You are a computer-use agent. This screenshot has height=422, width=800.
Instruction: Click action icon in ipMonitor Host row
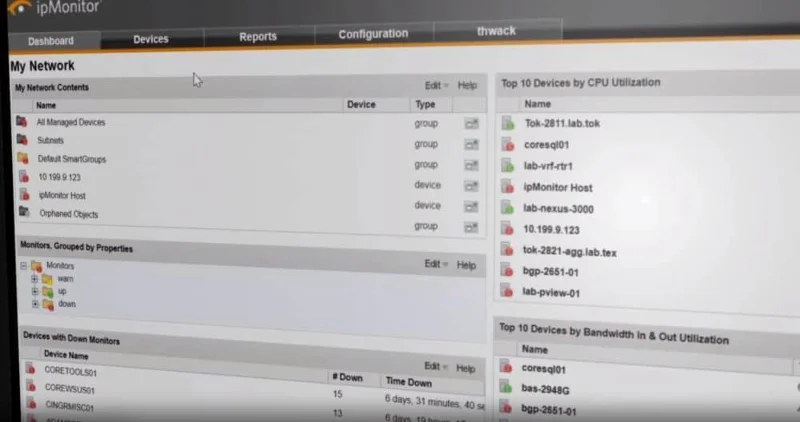pos(471,207)
